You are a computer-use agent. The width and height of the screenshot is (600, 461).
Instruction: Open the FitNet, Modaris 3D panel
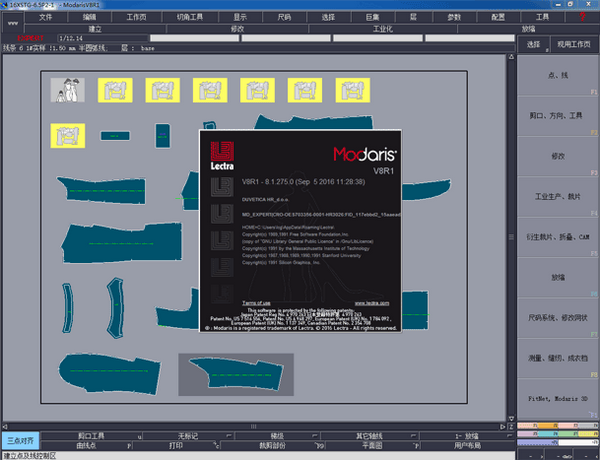(x=558, y=399)
